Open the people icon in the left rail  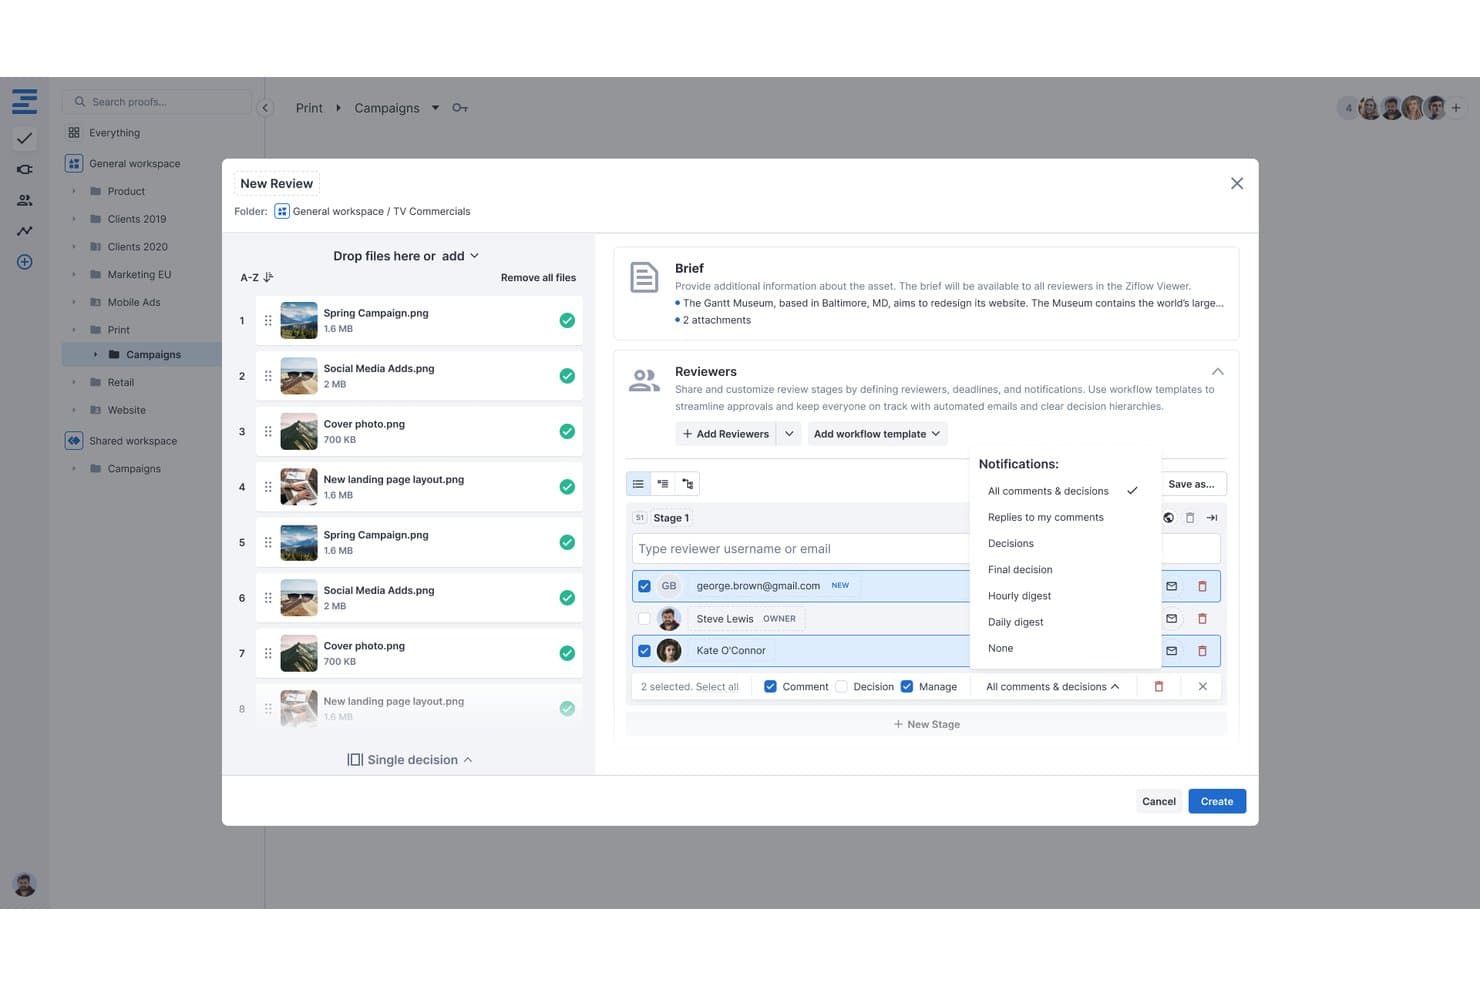pyautogui.click(x=25, y=200)
